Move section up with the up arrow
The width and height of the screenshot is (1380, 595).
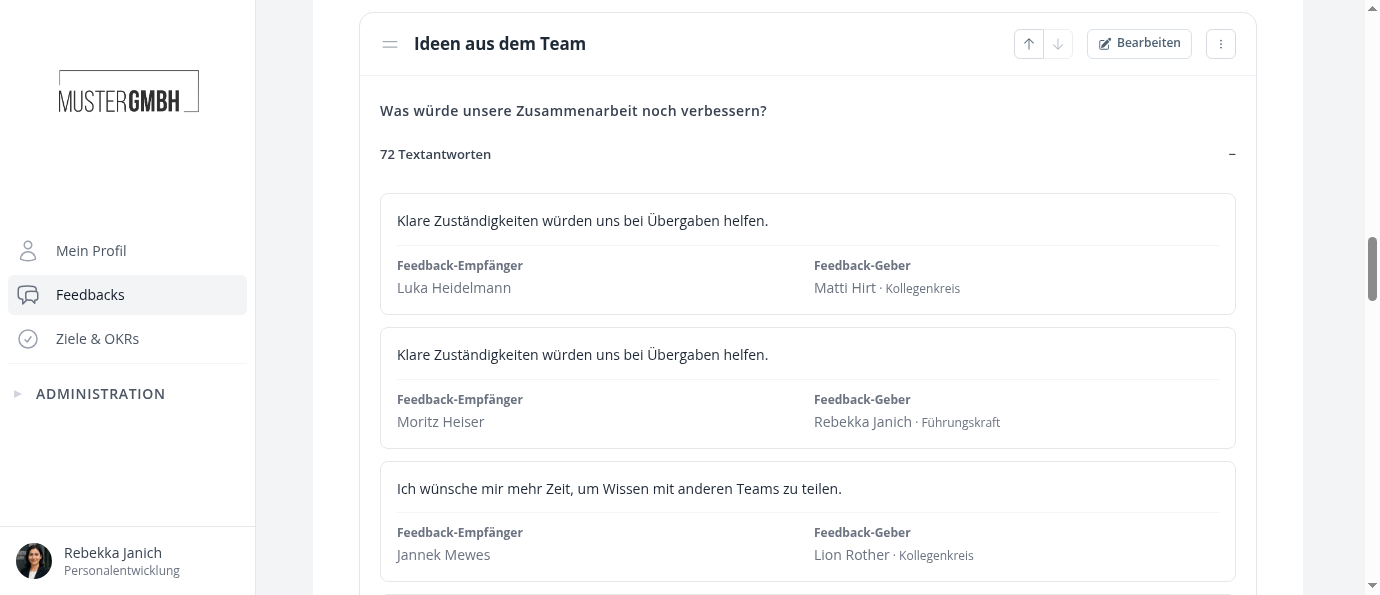pos(1028,44)
